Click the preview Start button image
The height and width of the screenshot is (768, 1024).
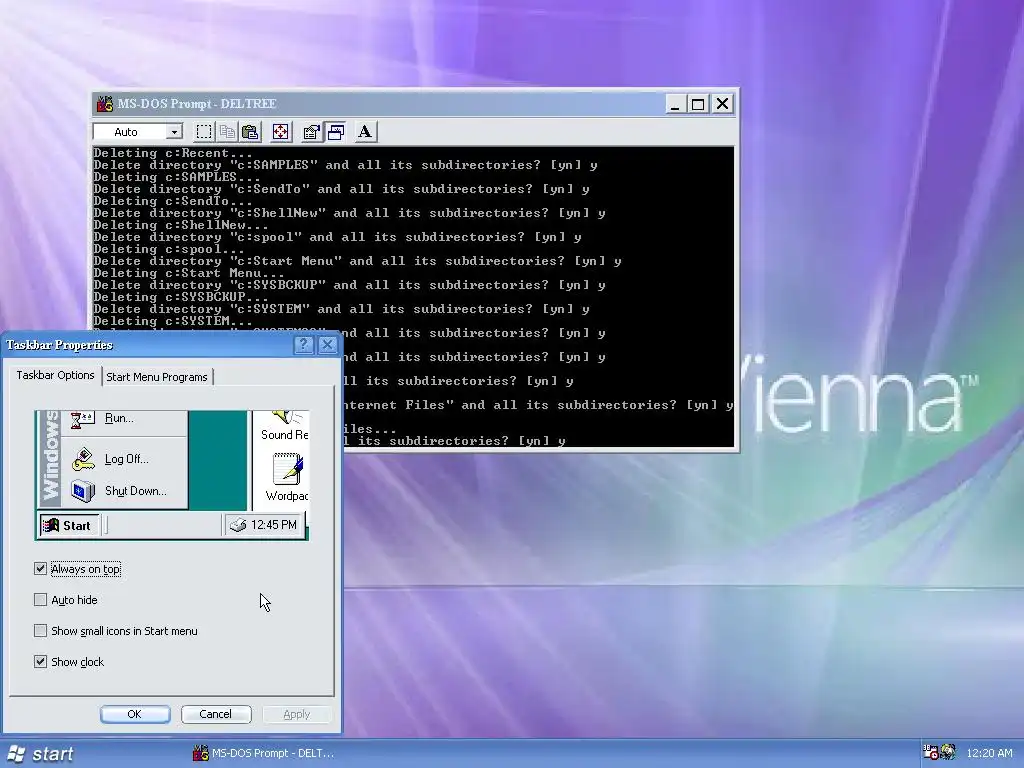coord(69,526)
